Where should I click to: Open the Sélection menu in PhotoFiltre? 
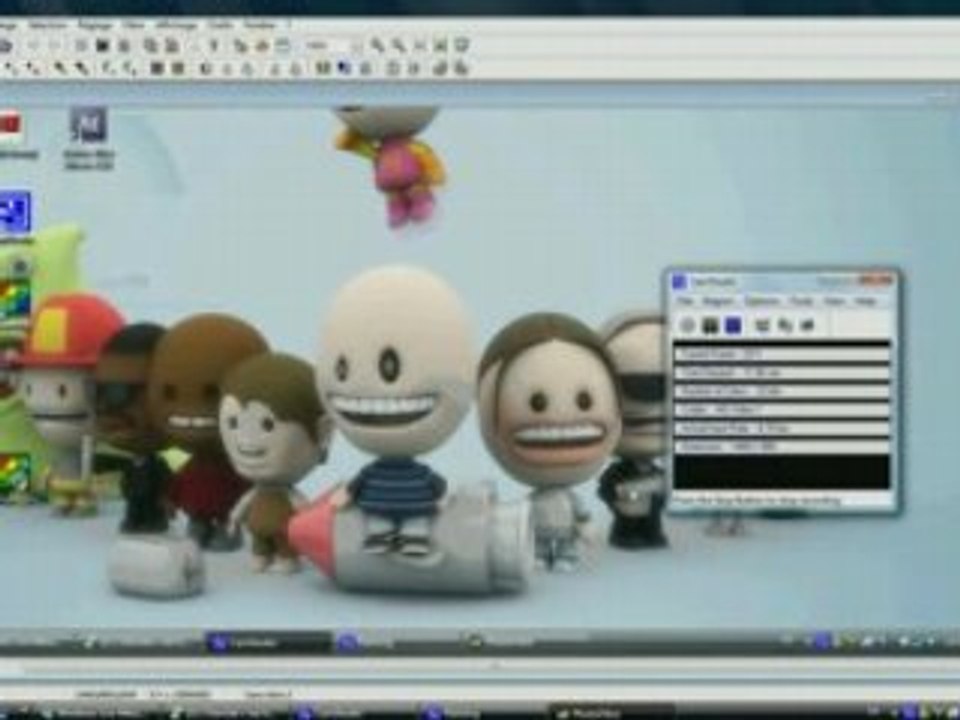[x=48, y=25]
